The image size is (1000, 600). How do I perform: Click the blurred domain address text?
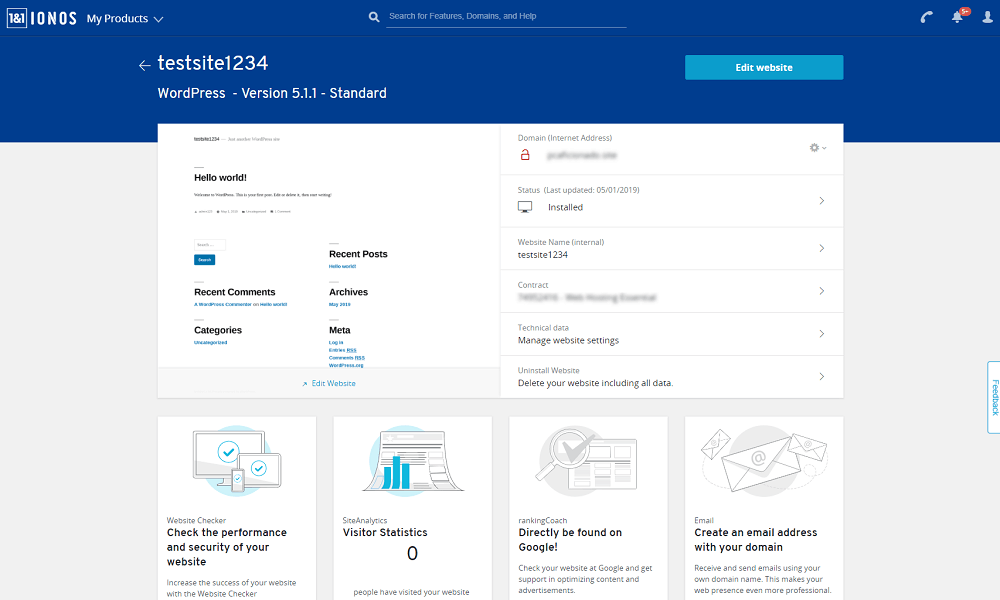pos(582,155)
